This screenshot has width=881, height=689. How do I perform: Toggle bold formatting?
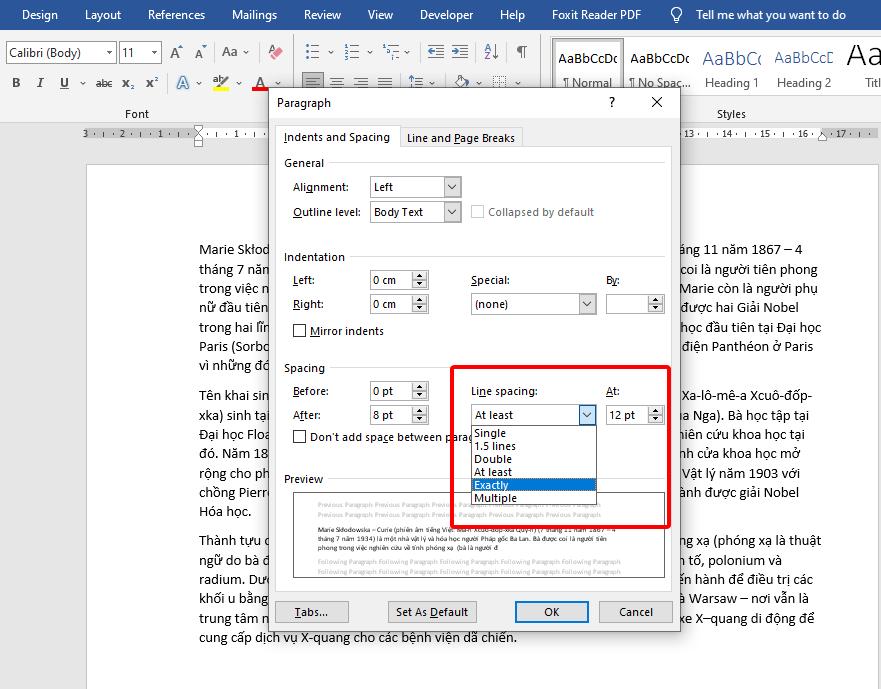[x=14, y=83]
